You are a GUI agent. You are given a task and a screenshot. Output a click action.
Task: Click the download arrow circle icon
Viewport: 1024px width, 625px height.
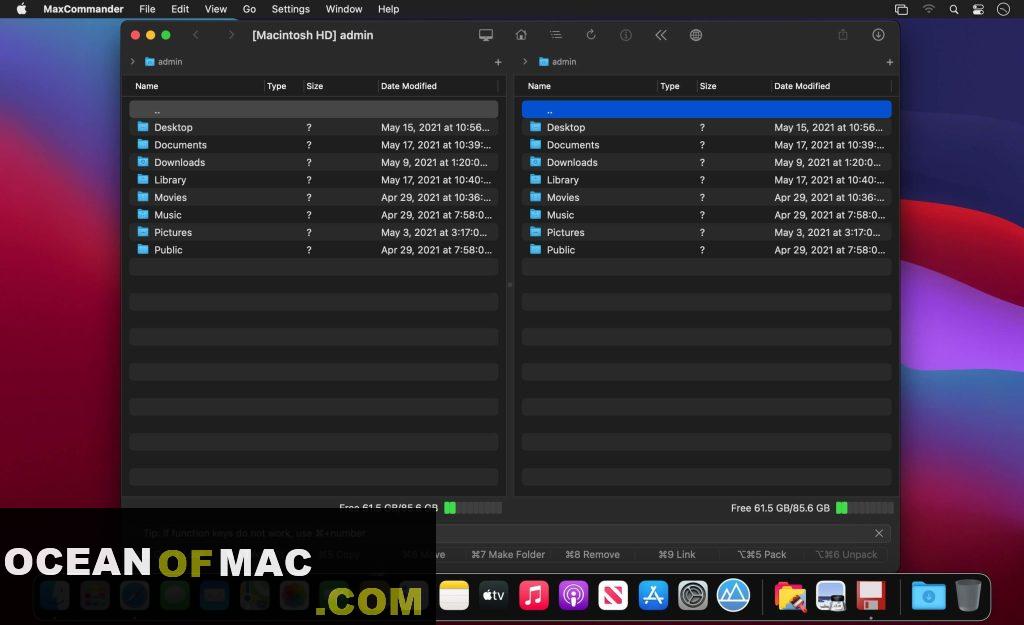[878, 35]
